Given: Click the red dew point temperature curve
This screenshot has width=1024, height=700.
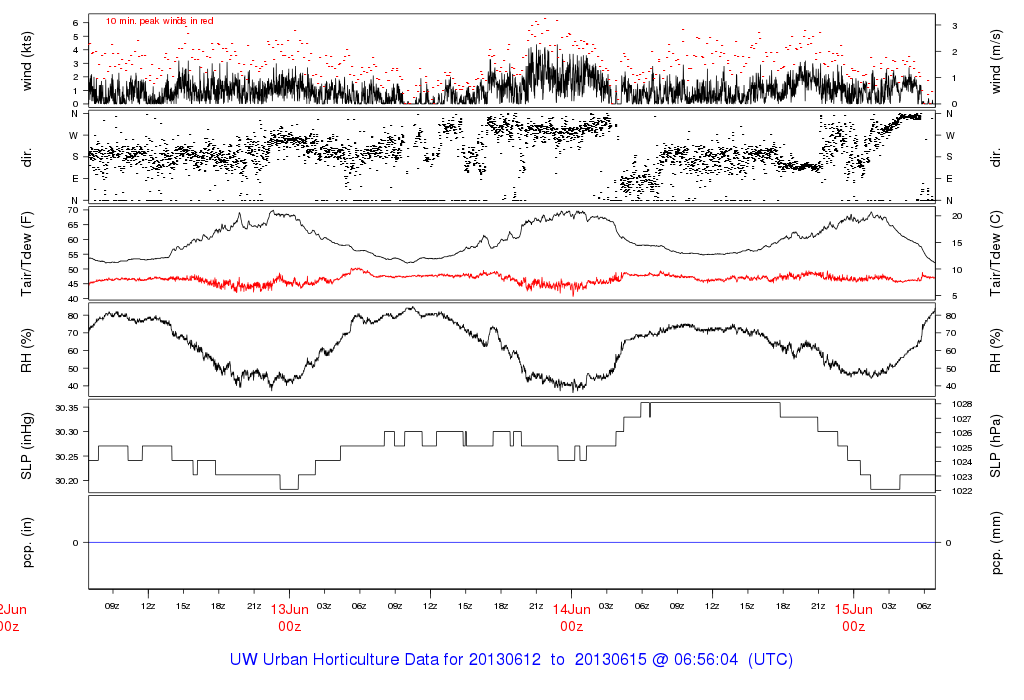Looking at the screenshot, I should (x=400, y=275).
